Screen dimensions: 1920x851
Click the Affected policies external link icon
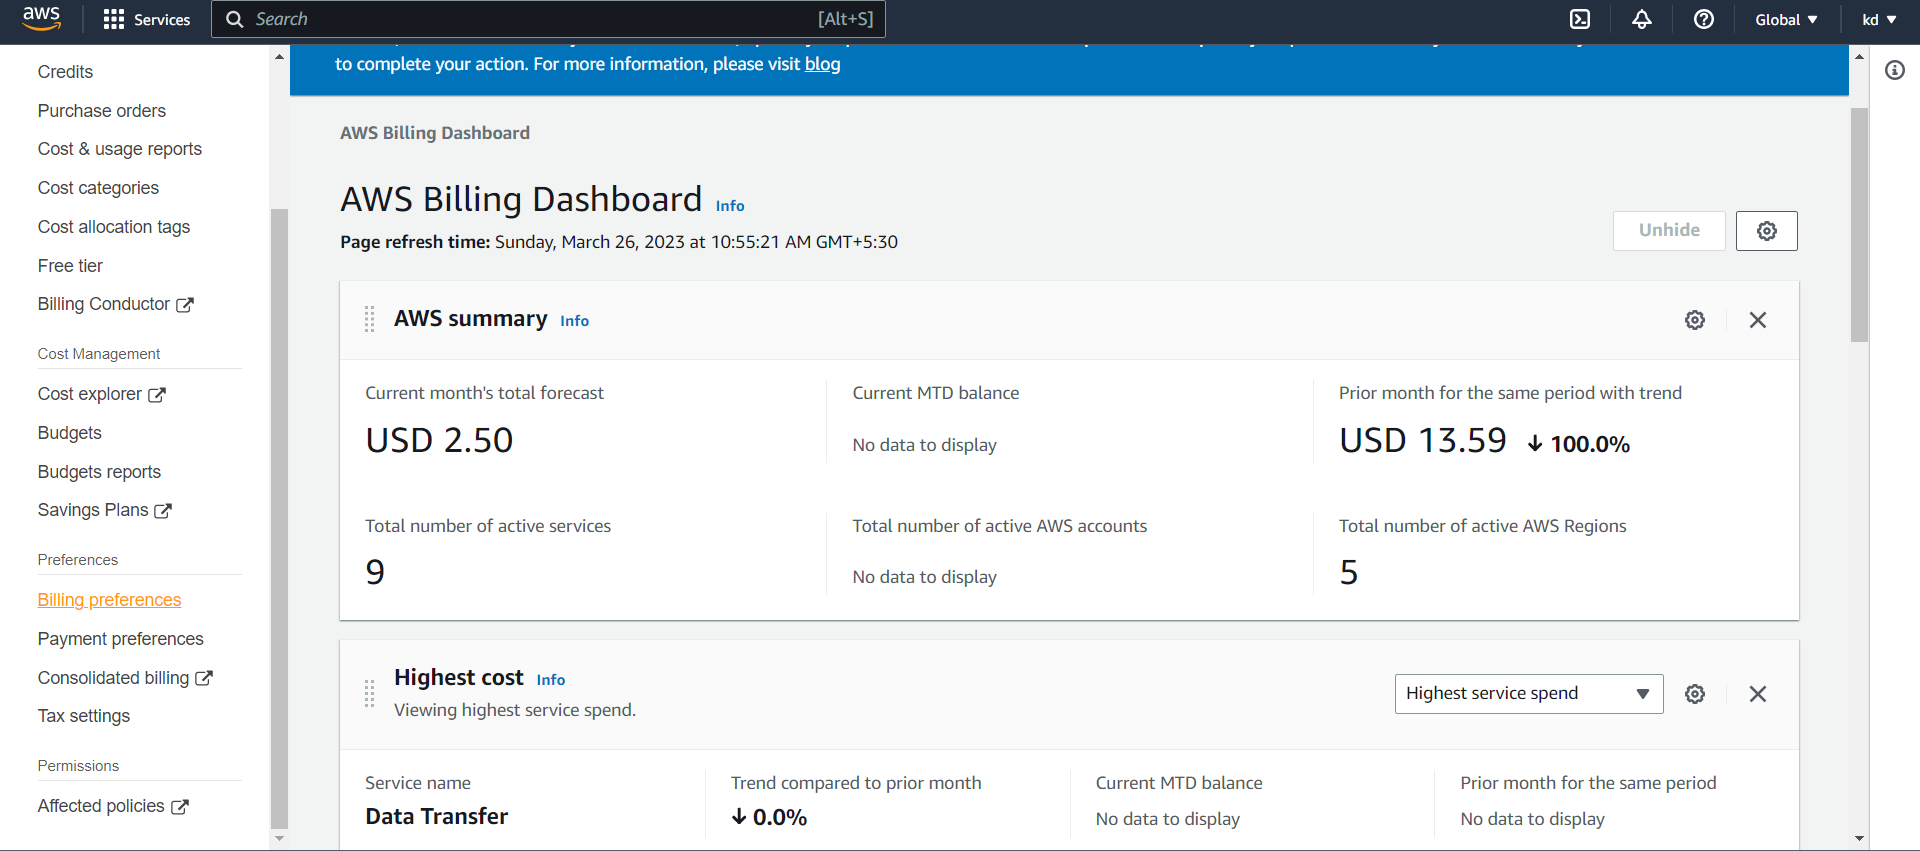coord(180,807)
